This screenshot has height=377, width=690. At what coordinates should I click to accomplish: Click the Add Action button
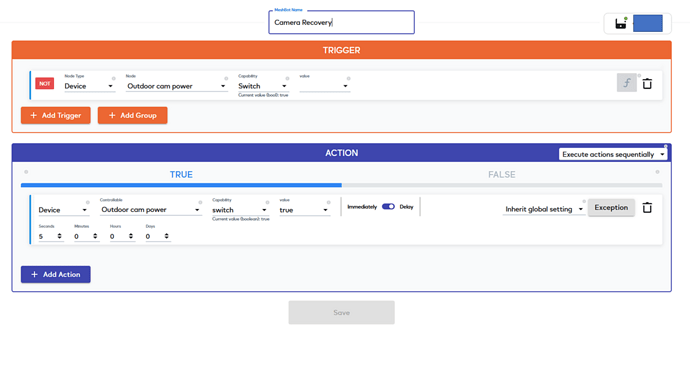tap(55, 275)
